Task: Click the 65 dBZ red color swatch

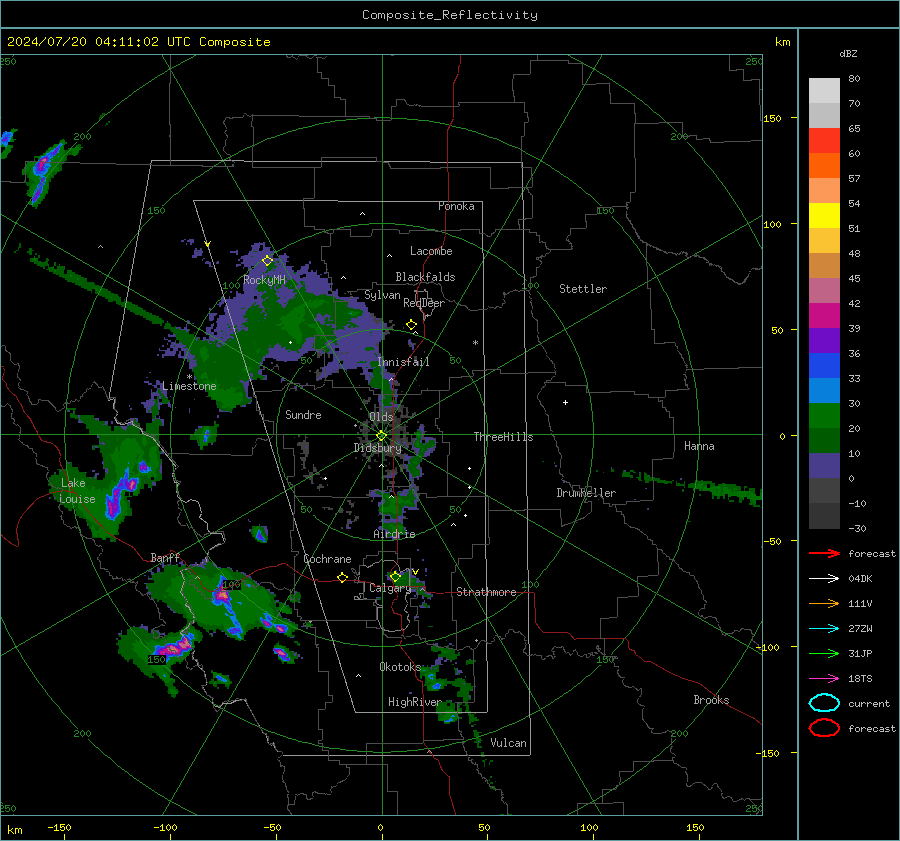Action: click(x=824, y=140)
